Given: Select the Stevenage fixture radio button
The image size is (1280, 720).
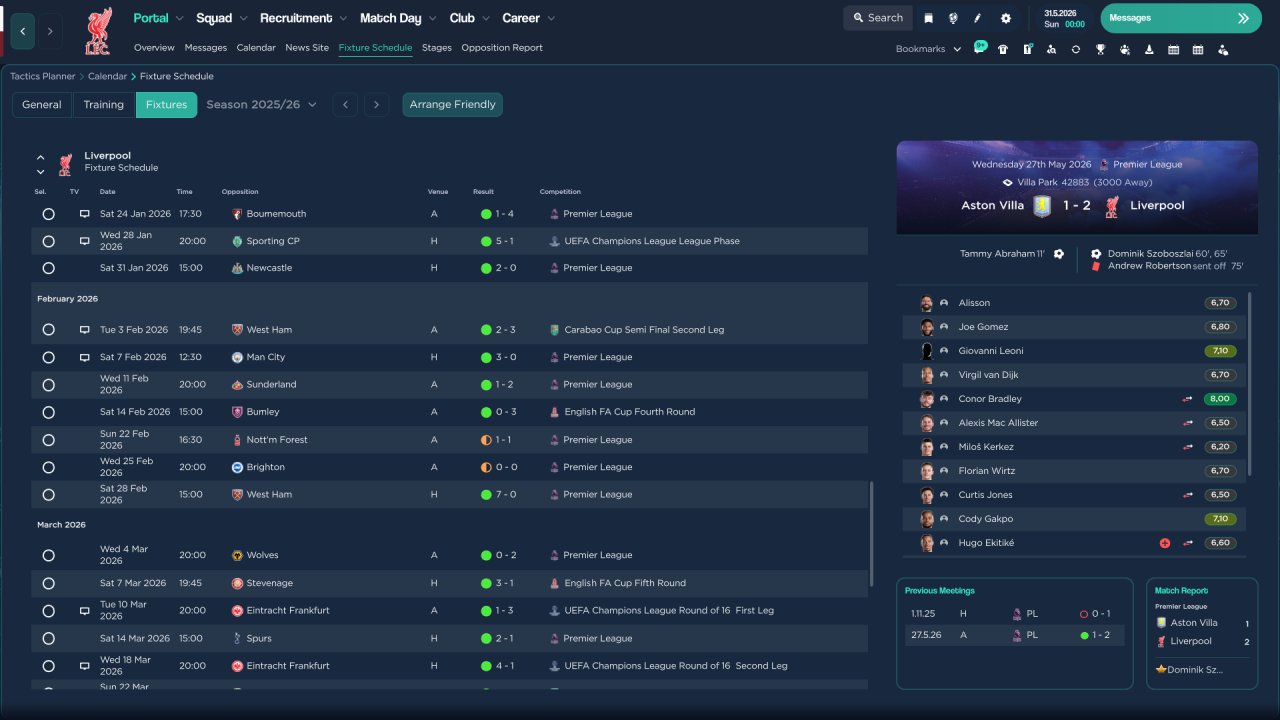Looking at the screenshot, I should [48, 583].
